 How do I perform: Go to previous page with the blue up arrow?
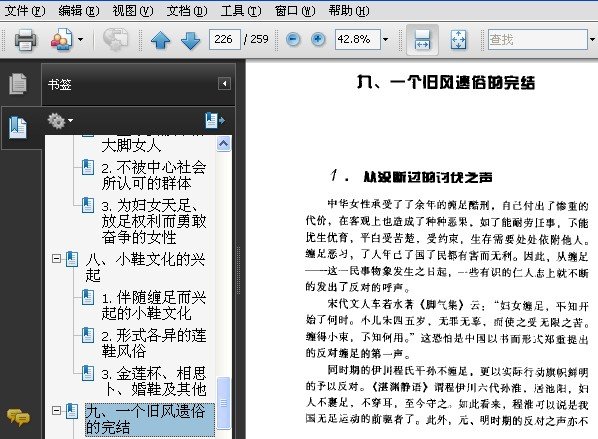click(x=161, y=40)
